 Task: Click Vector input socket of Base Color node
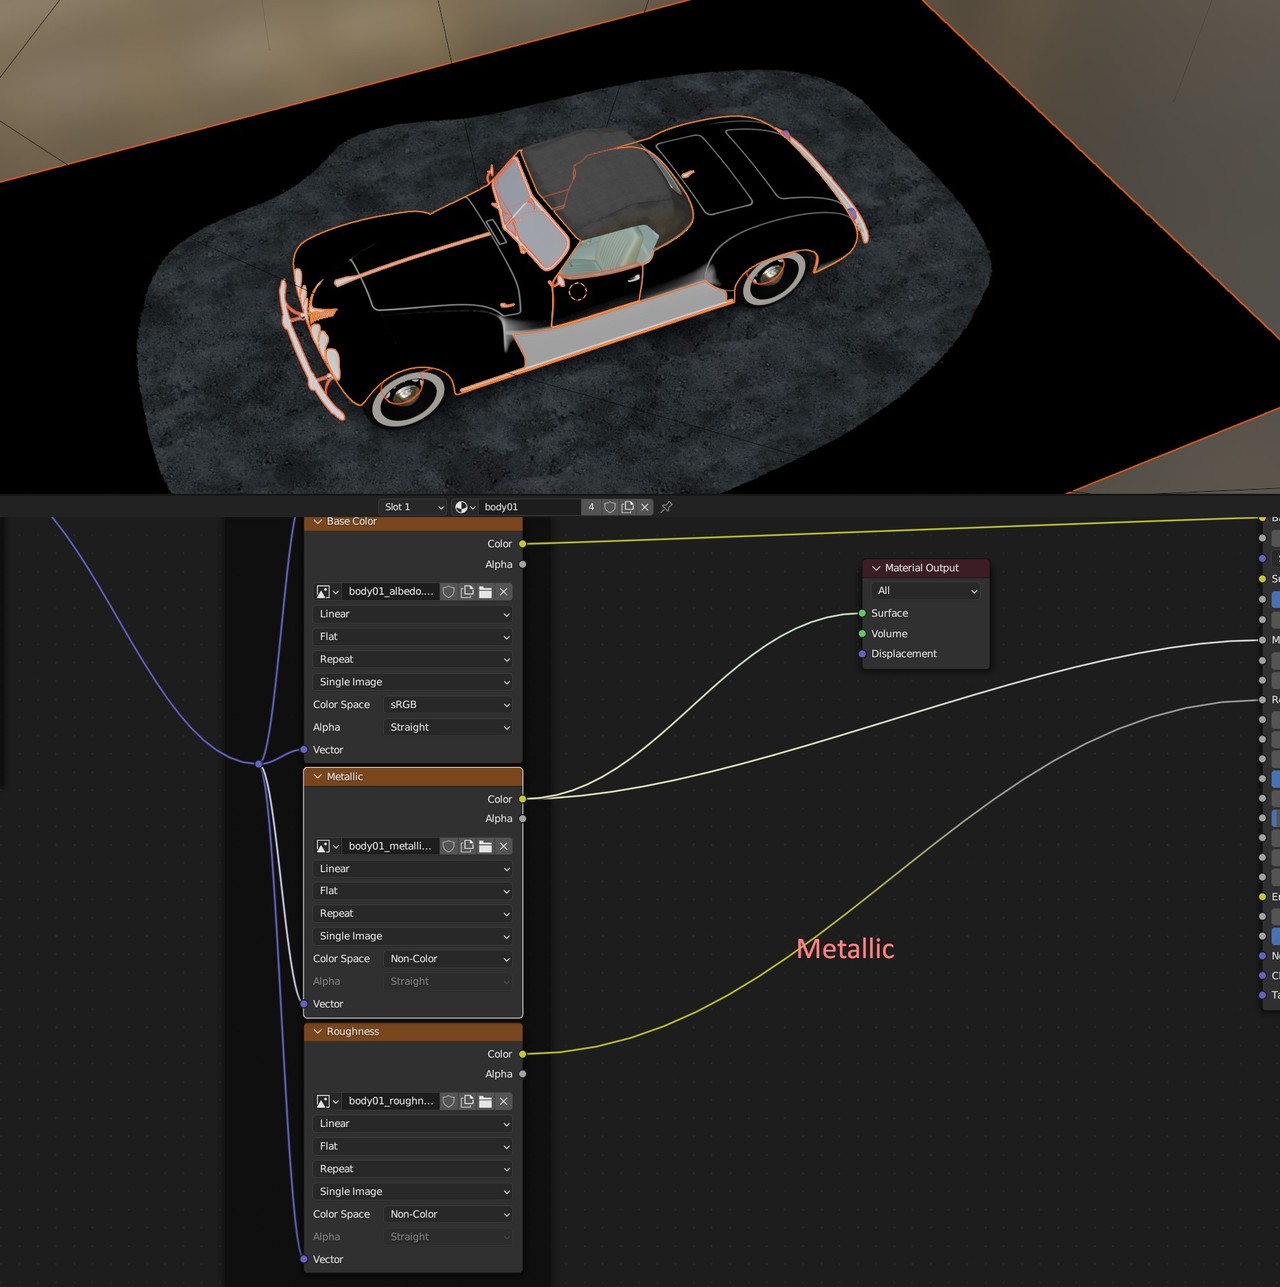pos(304,750)
